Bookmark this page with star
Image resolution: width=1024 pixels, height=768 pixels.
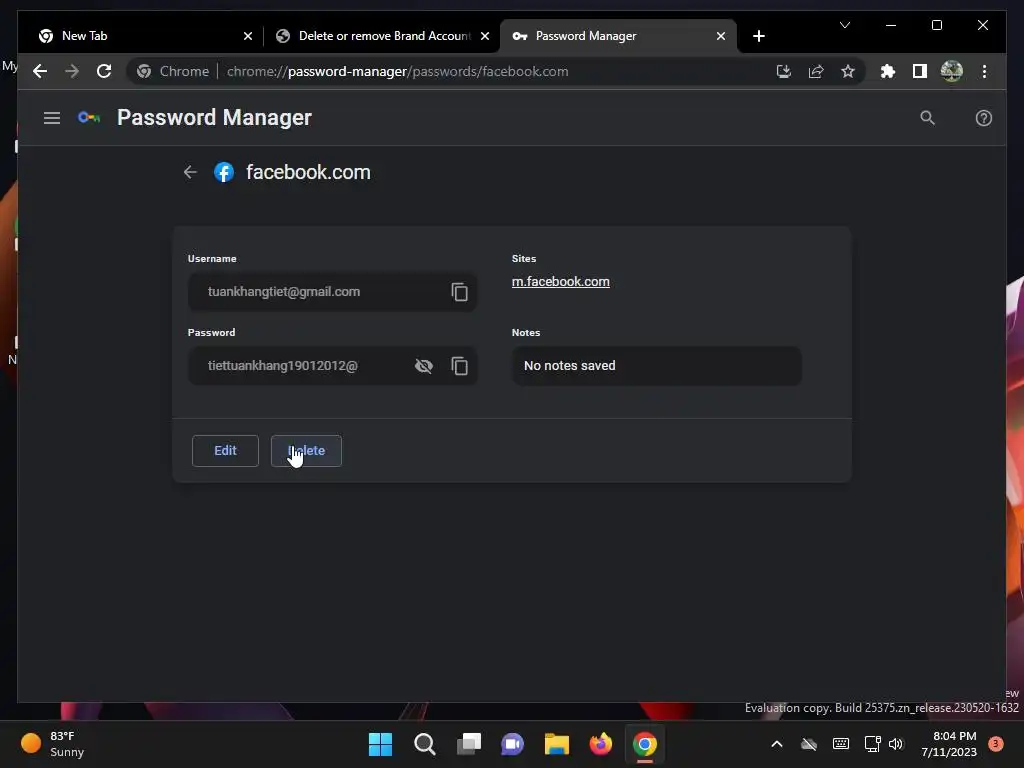click(848, 71)
